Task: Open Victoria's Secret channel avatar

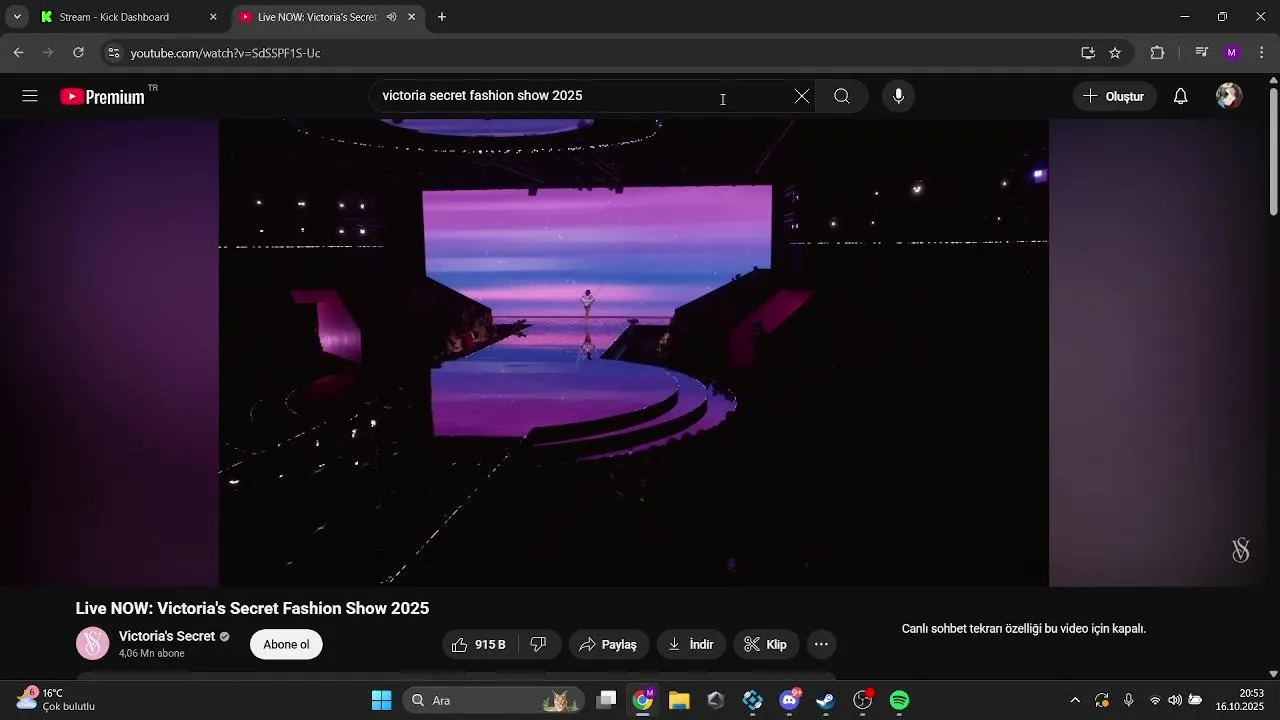Action: (x=92, y=644)
